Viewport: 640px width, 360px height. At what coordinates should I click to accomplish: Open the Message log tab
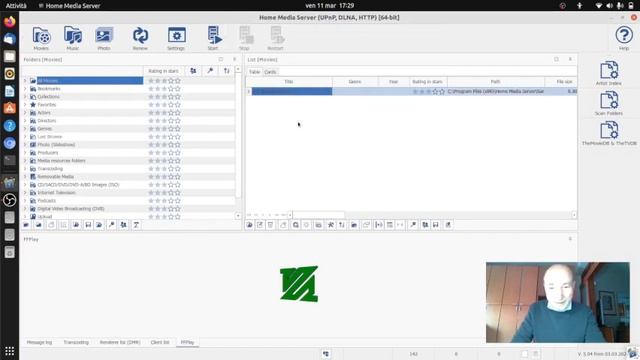coord(39,342)
